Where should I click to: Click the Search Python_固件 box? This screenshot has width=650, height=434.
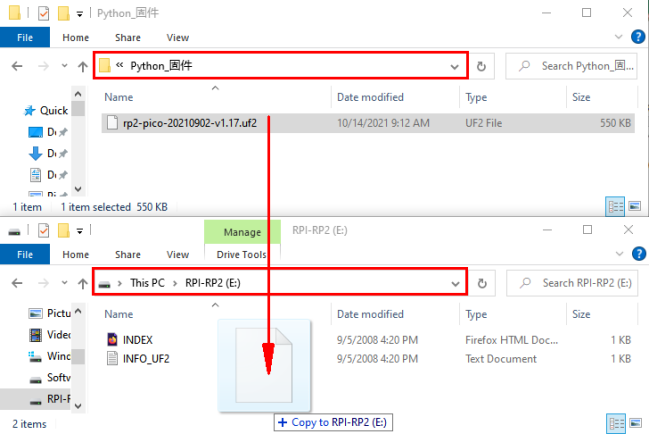click(x=571, y=66)
